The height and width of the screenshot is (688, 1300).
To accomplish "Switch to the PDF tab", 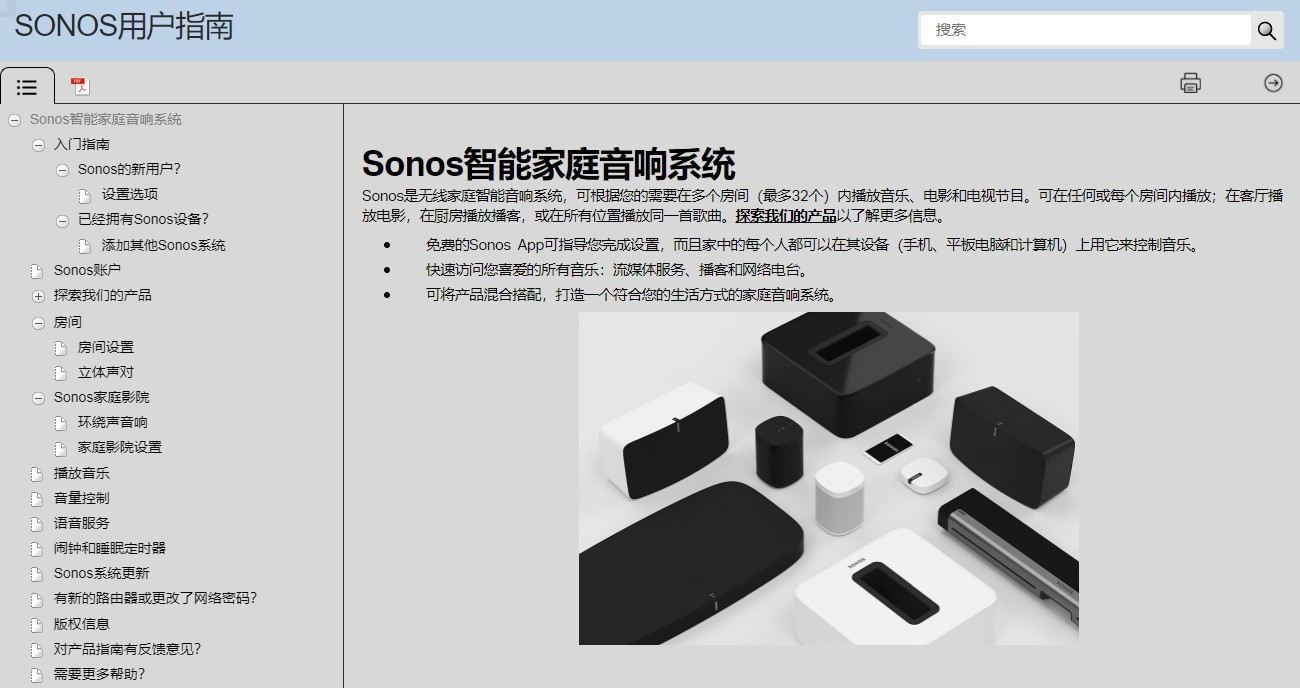I will pos(80,84).
